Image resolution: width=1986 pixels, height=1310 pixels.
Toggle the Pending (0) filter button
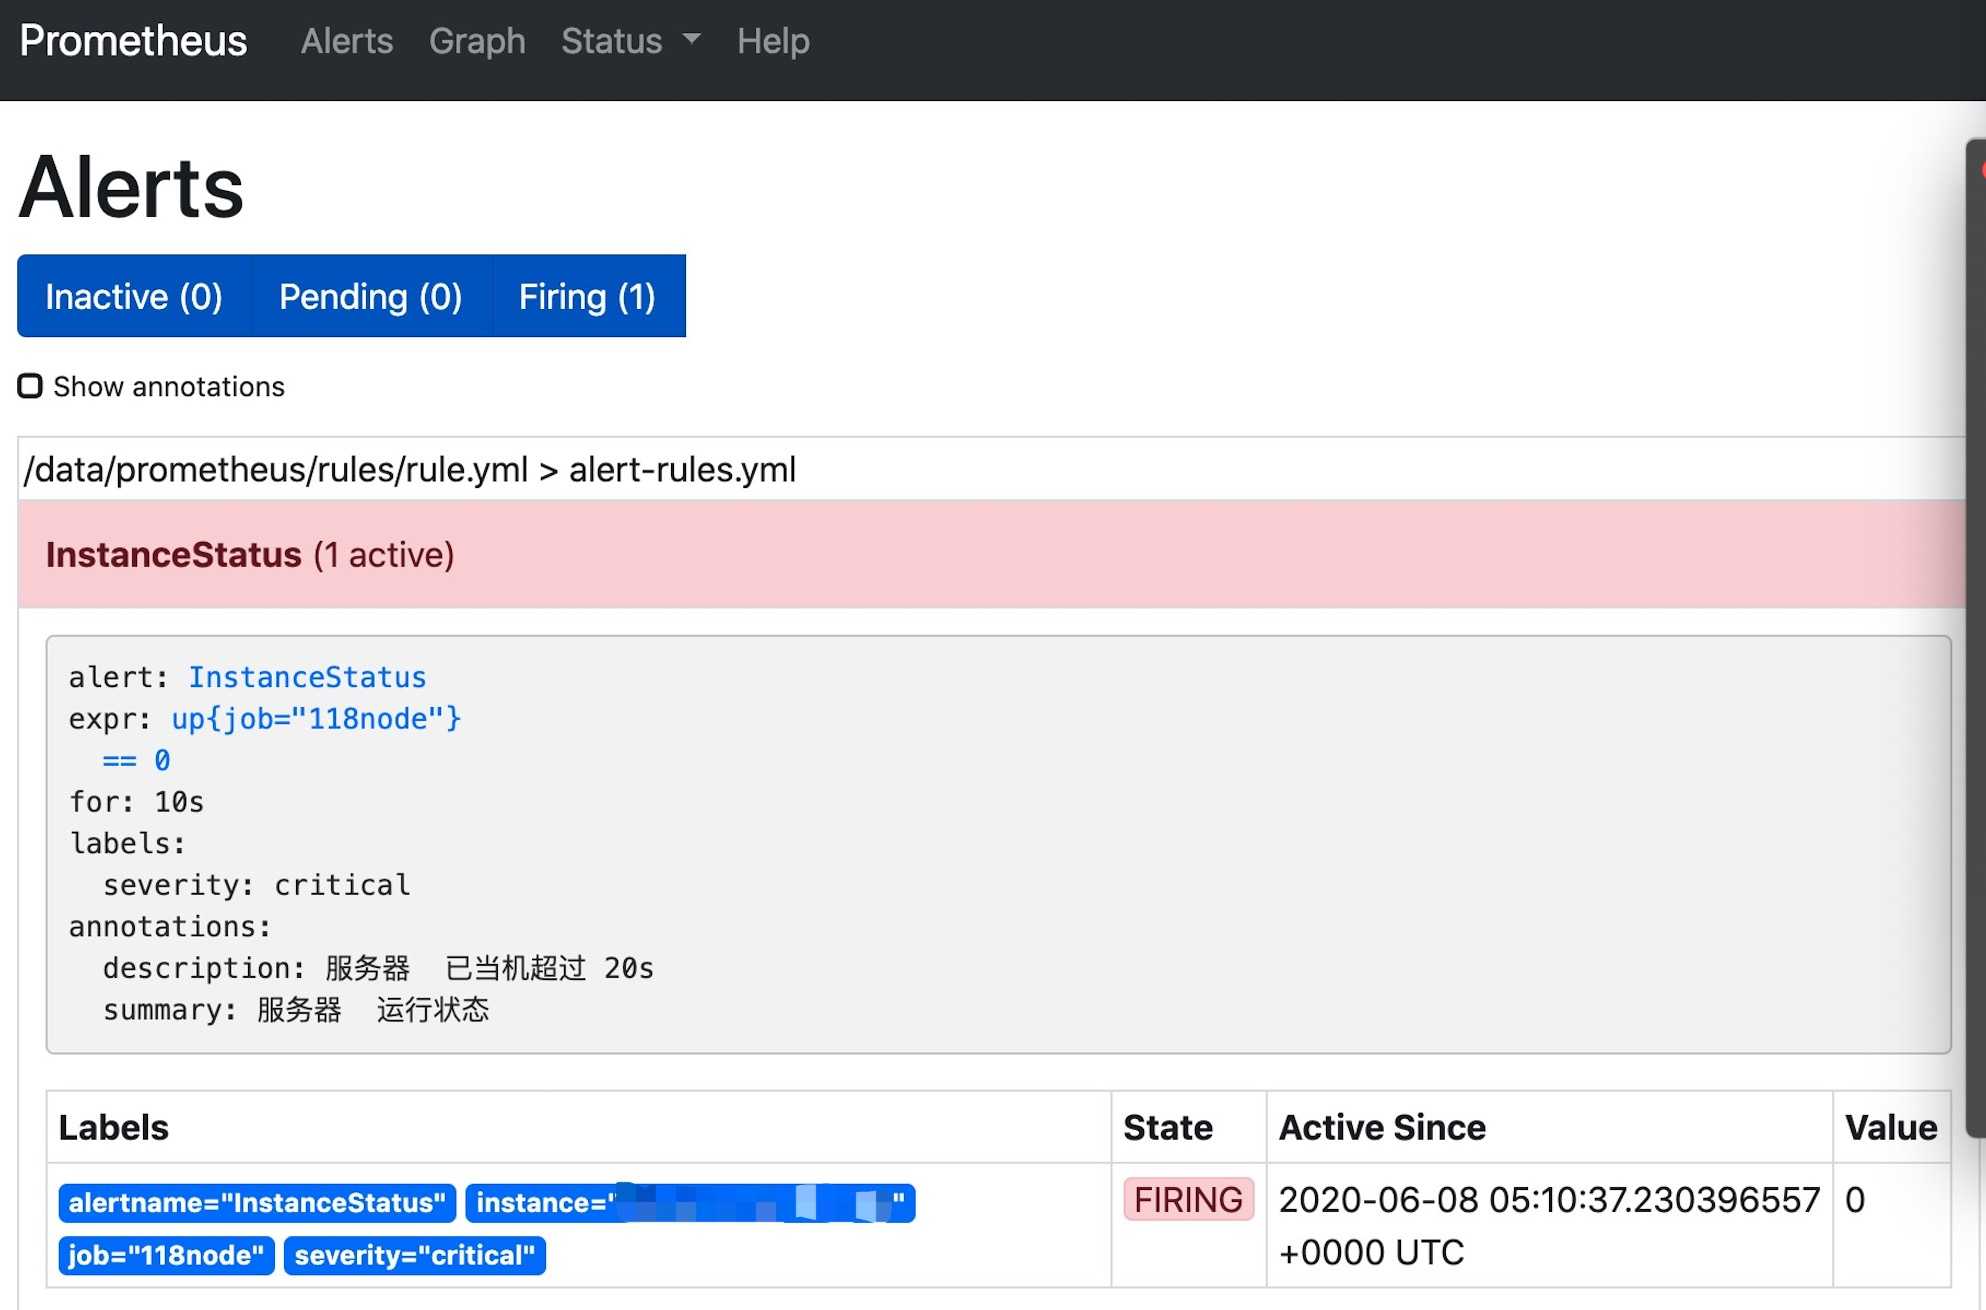371,296
